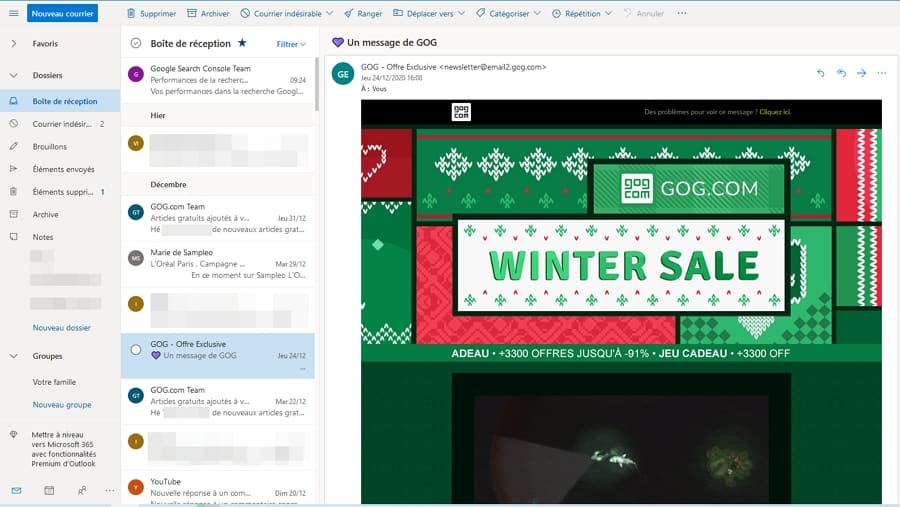
Task: Open the Calendar icon in bottom bar
Action: coord(49,490)
